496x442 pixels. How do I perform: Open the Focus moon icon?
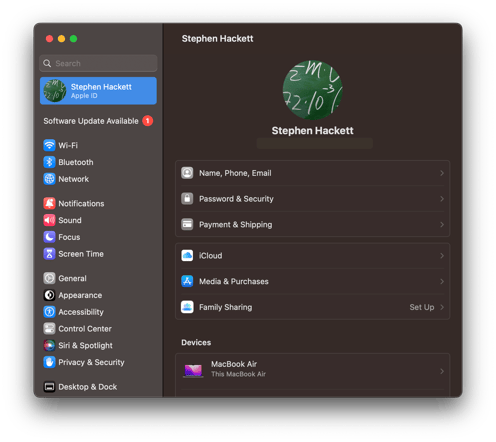click(49, 237)
